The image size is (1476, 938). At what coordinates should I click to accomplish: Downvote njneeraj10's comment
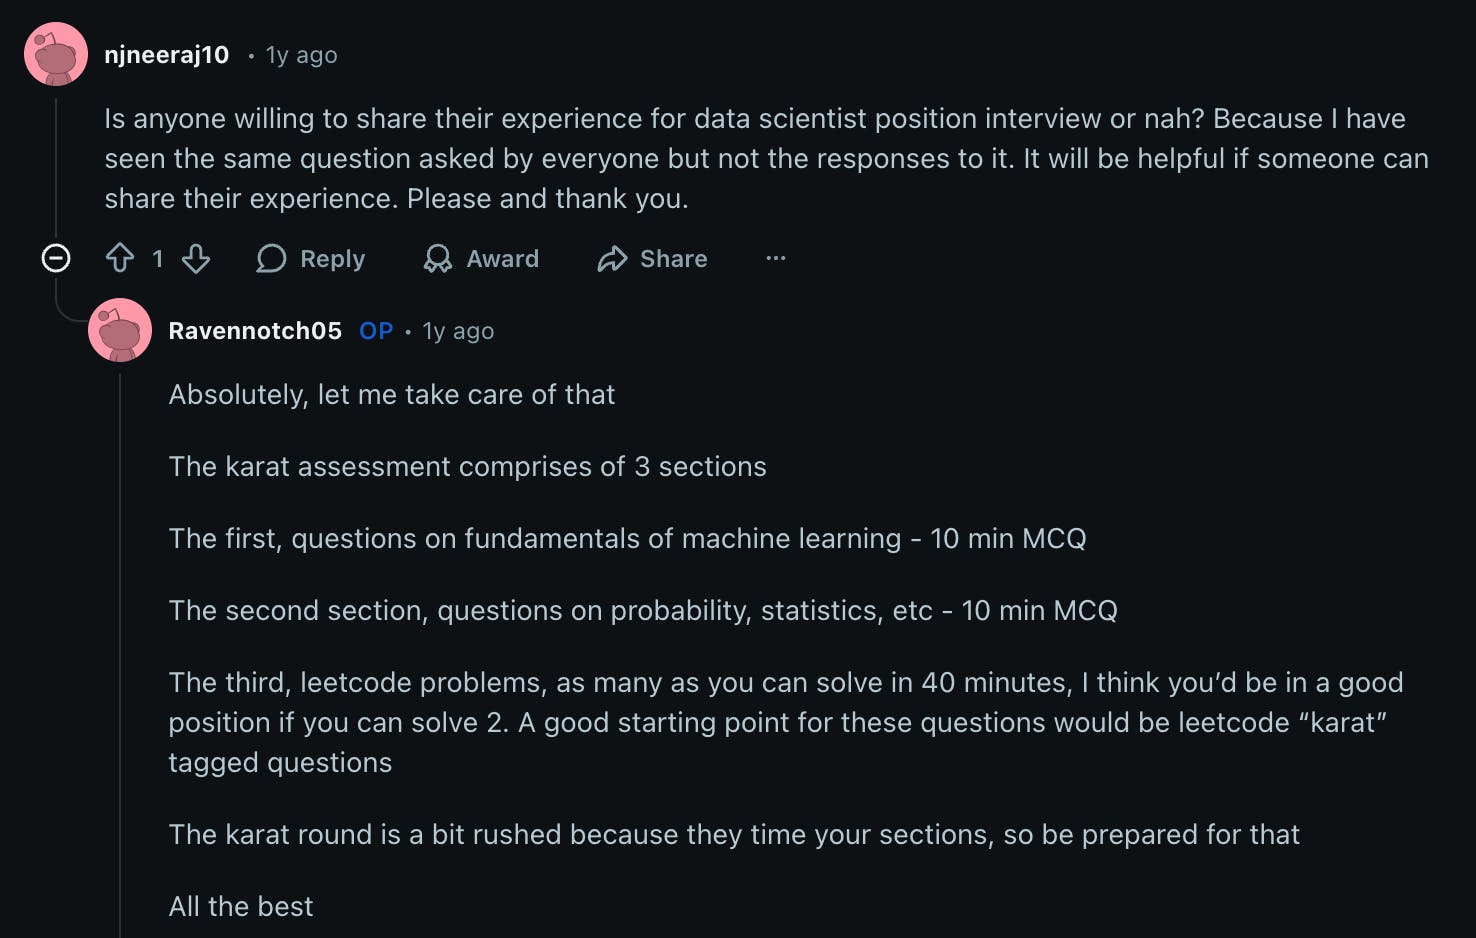pyautogui.click(x=196, y=259)
